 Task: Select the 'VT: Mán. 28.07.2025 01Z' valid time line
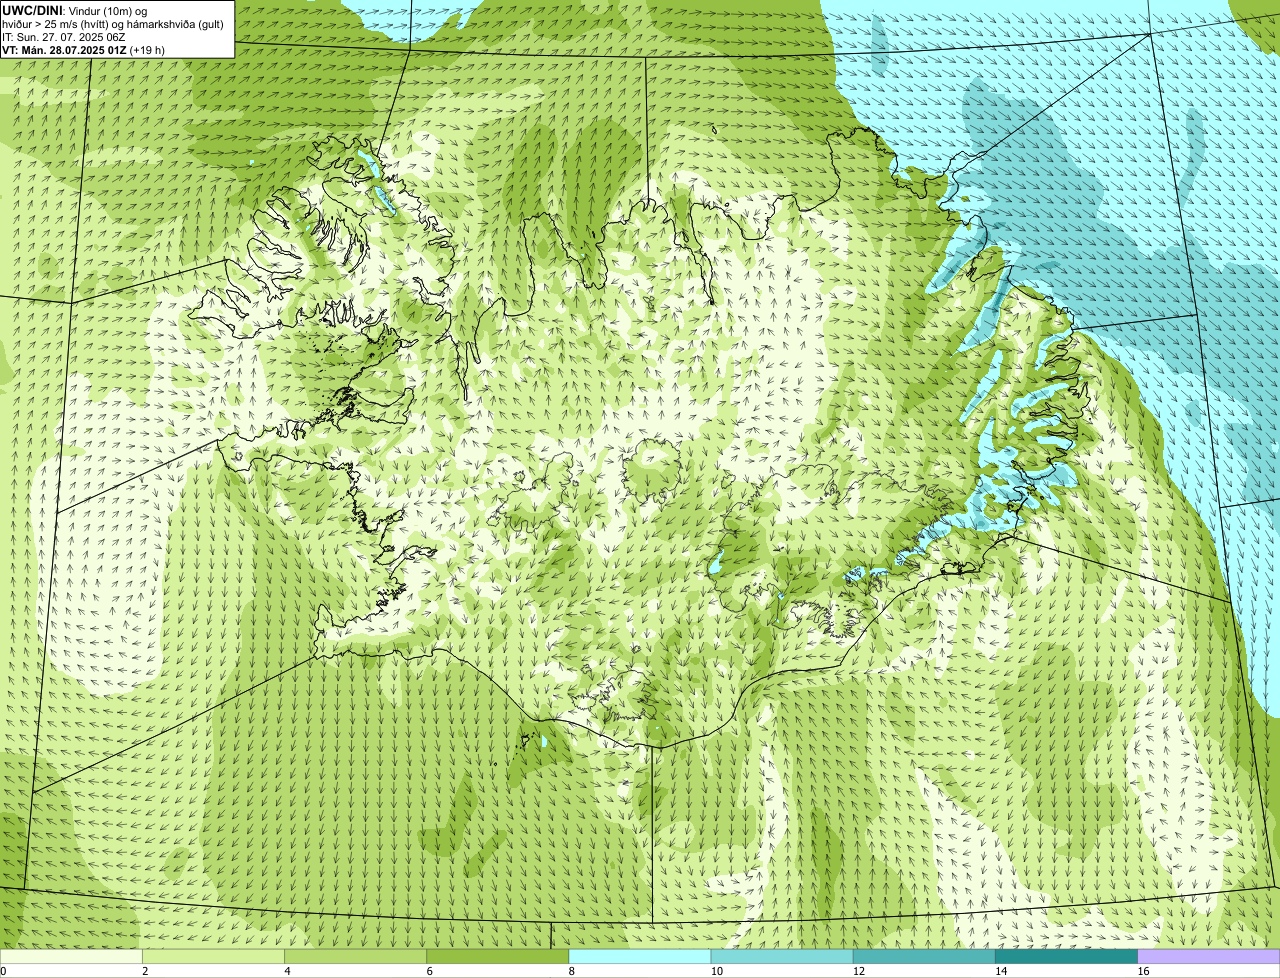tap(83, 49)
